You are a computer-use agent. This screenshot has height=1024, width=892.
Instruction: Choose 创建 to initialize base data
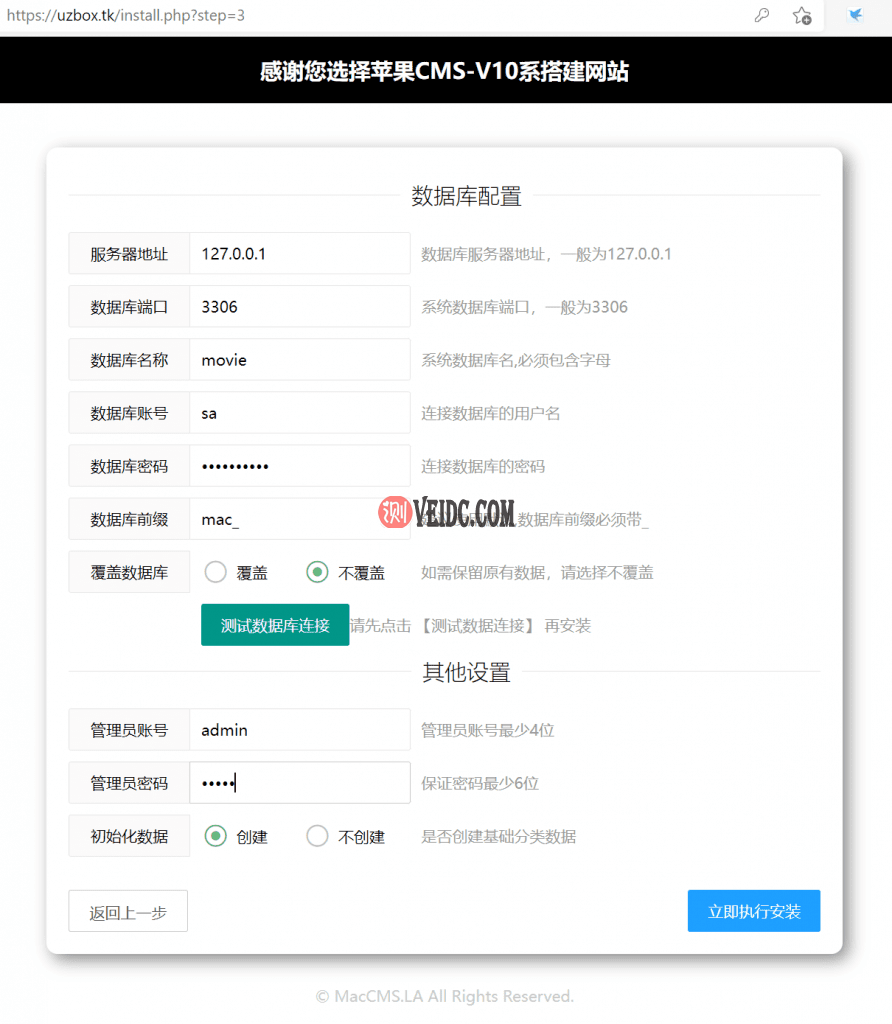[215, 836]
